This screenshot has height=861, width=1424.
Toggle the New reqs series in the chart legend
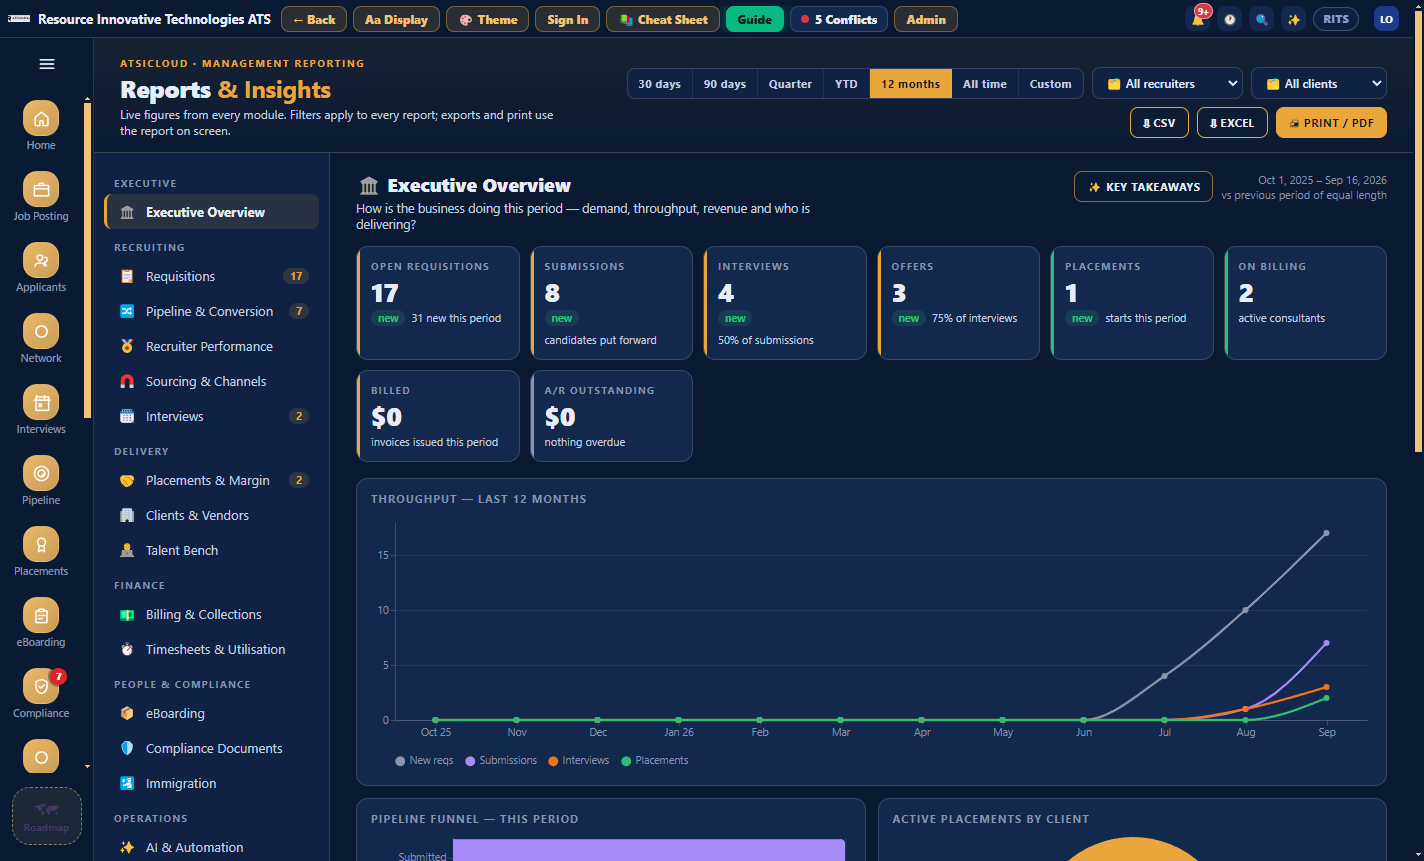425,761
